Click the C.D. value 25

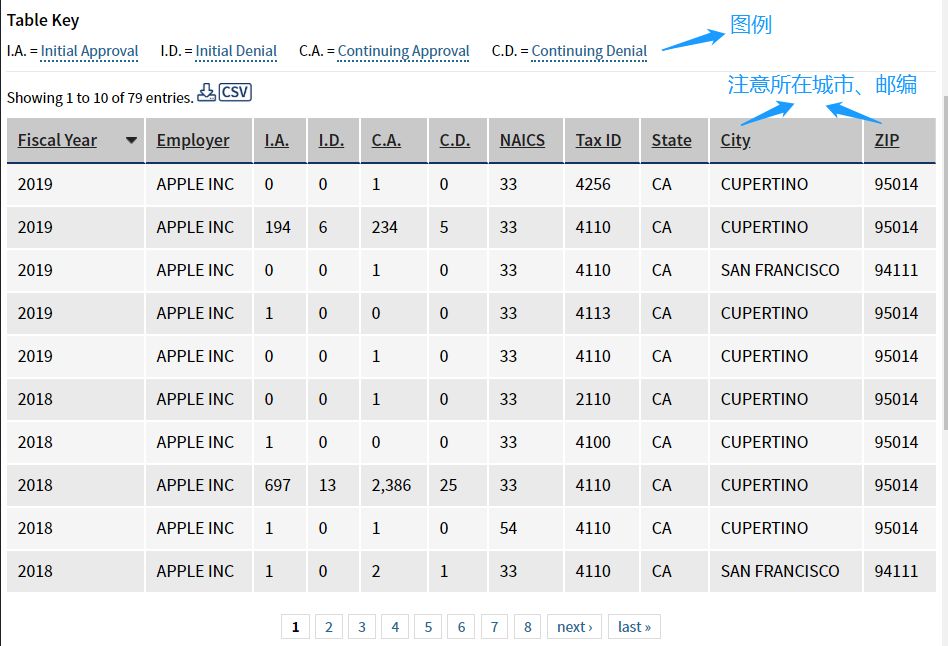click(448, 484)
